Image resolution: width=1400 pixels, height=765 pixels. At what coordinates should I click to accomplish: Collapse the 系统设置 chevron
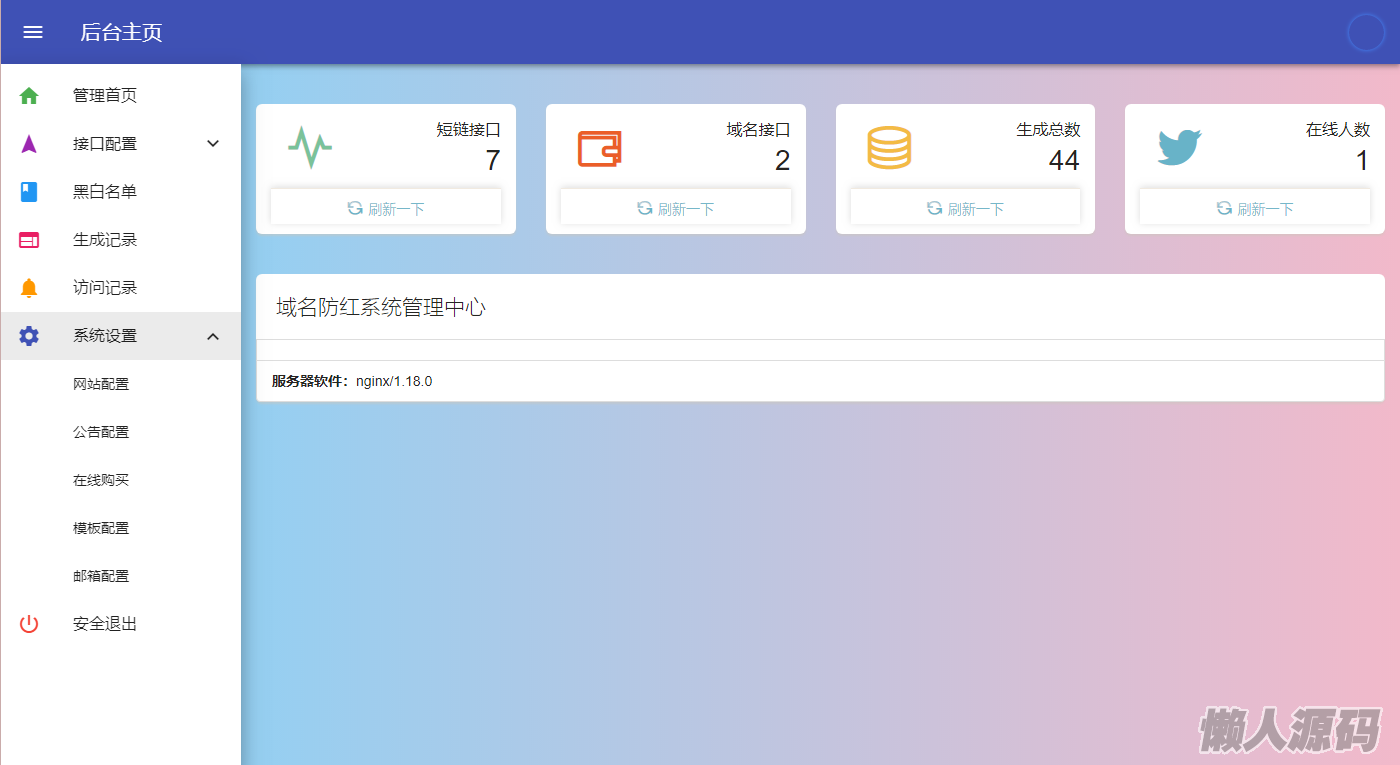(x=213, y=336)
